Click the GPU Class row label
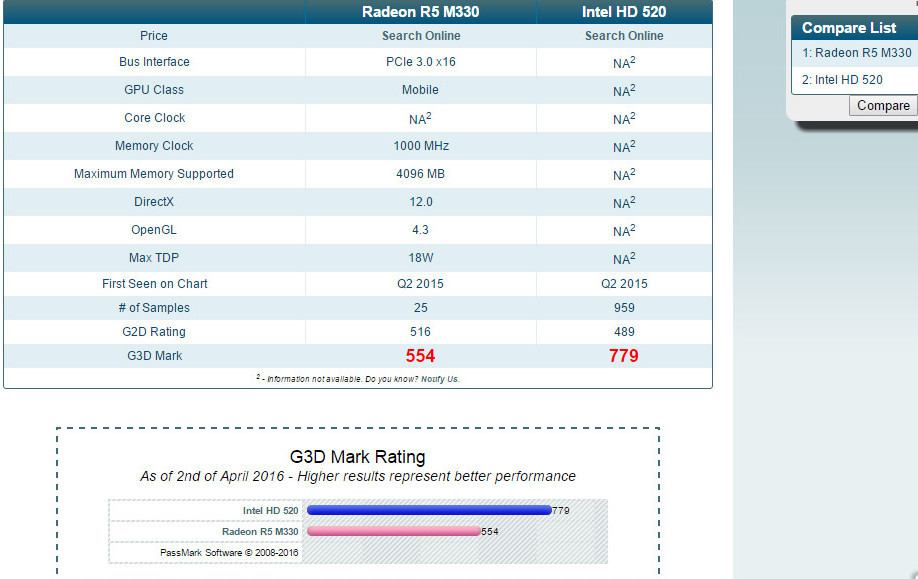The width and height of the screenshot is (918, 579). [154, 90]
